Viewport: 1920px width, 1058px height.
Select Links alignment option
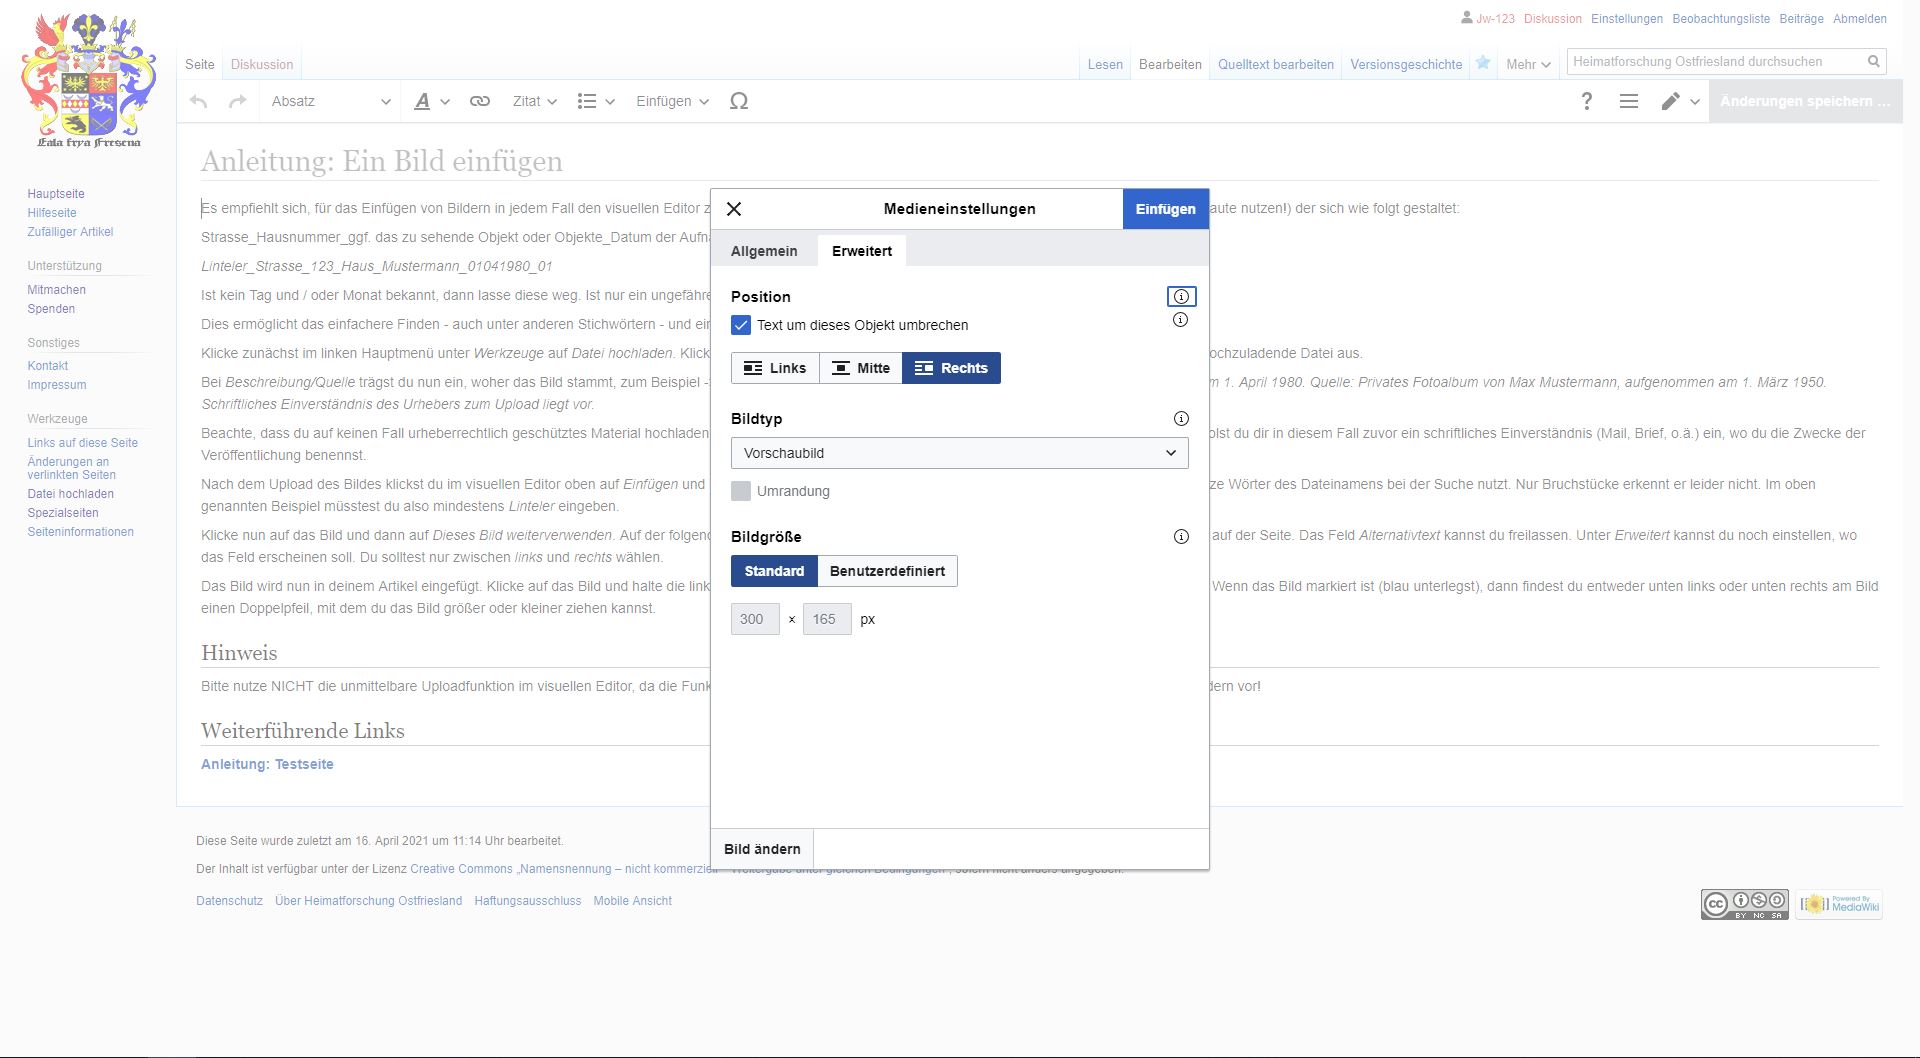(775, 368)
